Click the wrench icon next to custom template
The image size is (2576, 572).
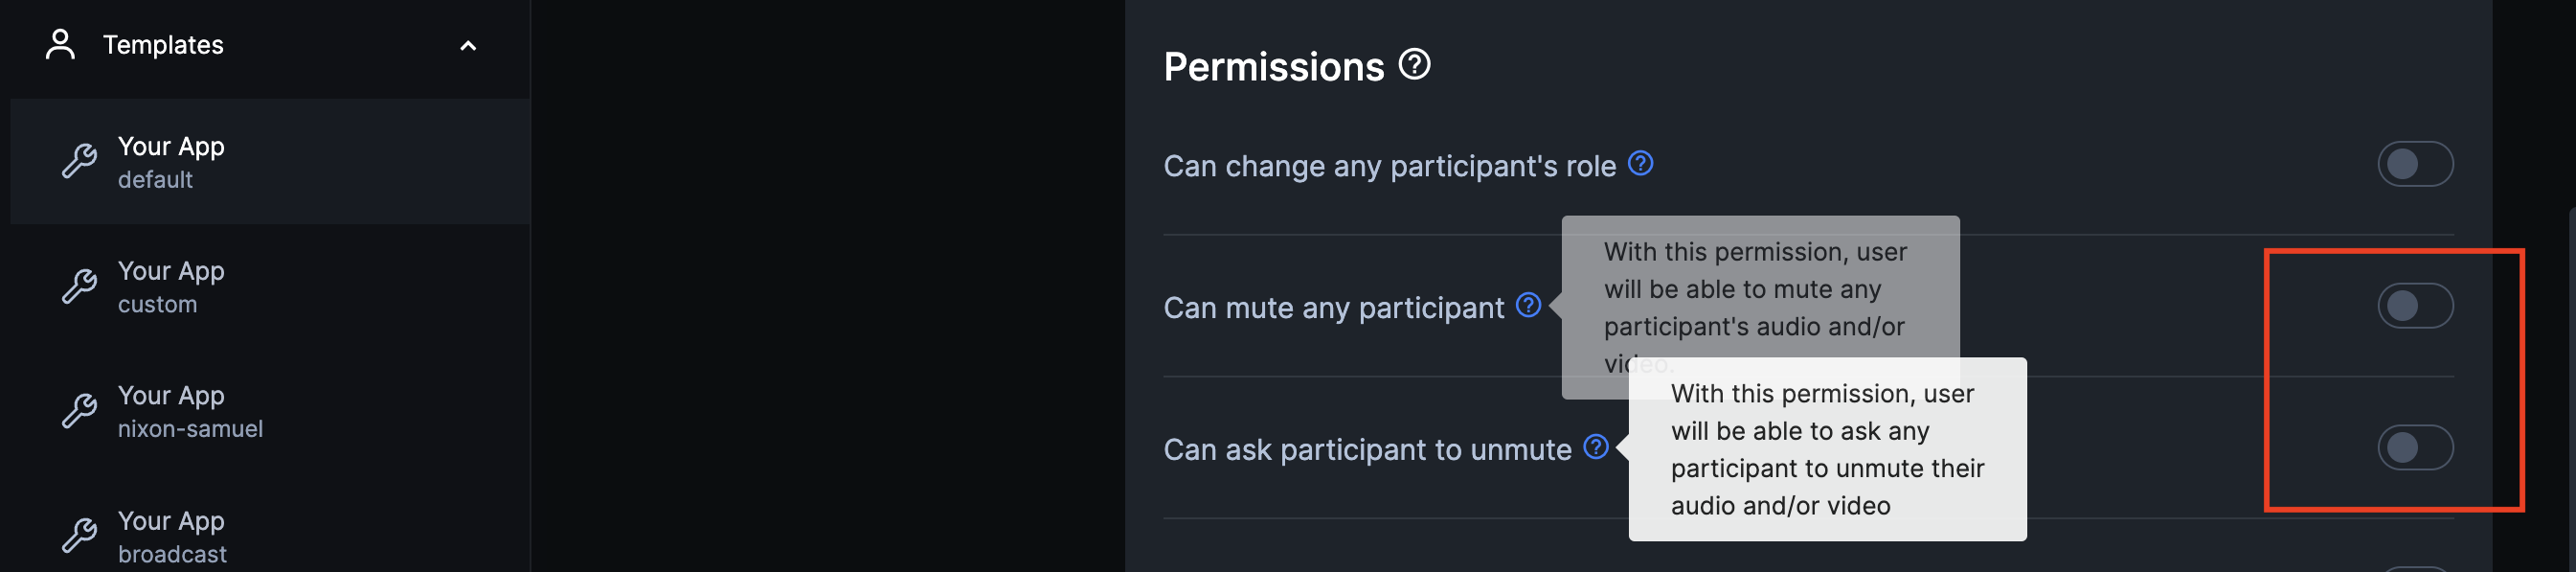[x=79, y=285]
